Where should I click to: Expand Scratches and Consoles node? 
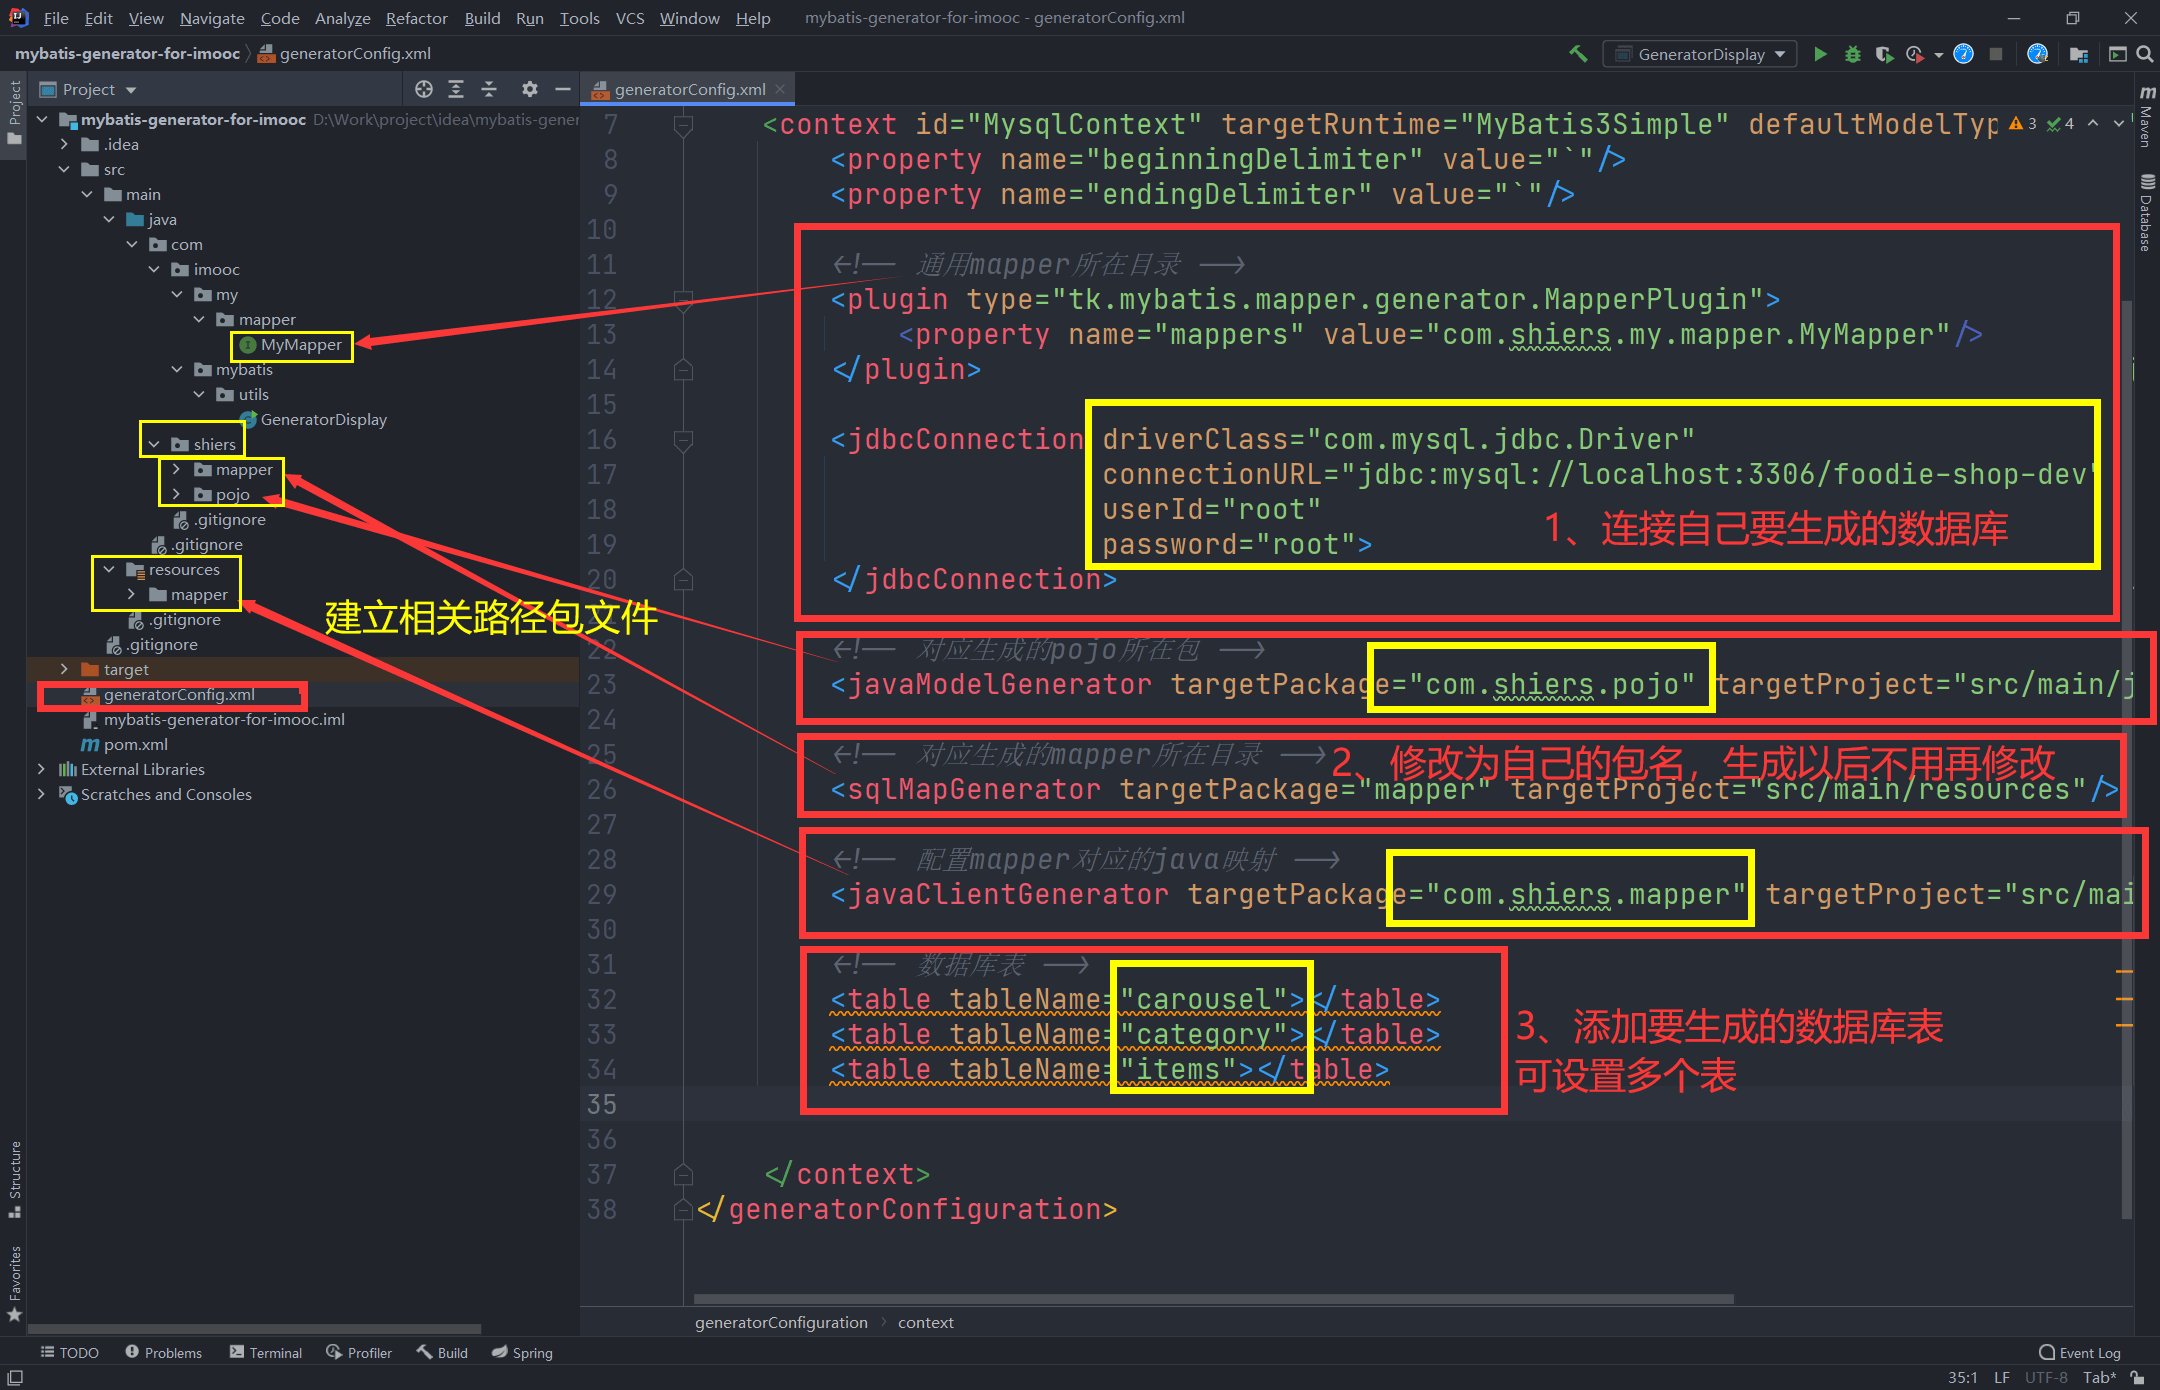(41, 794)
